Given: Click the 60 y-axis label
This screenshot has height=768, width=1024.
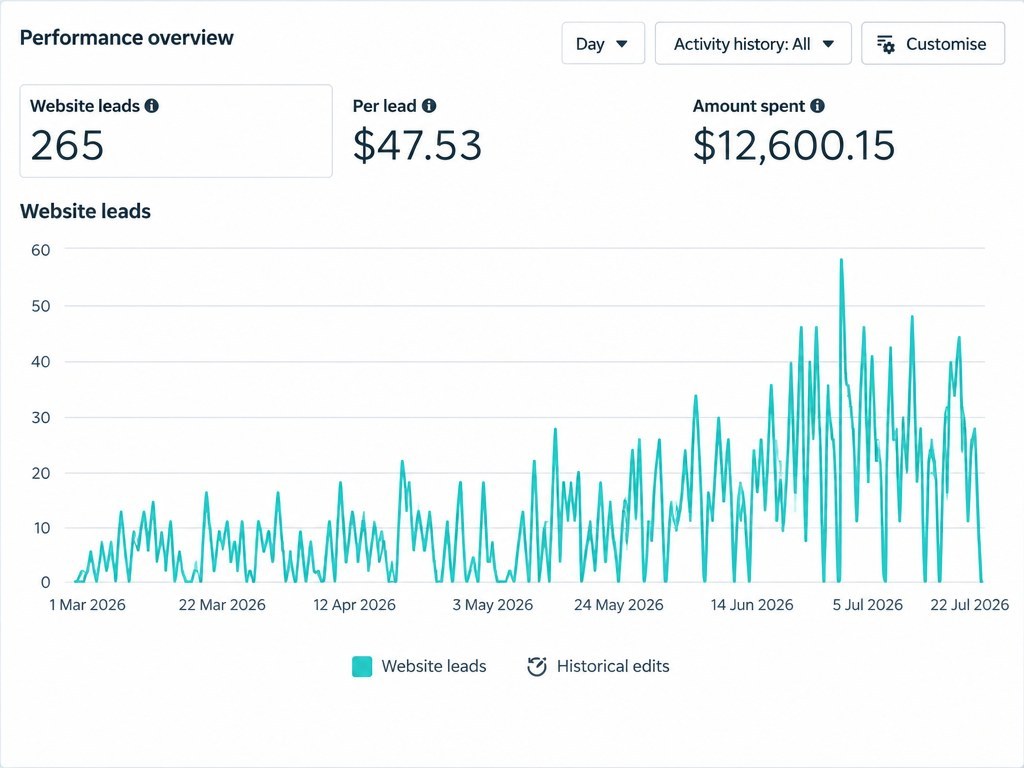Looking at the screenshot, I should [x=40, y=250].
